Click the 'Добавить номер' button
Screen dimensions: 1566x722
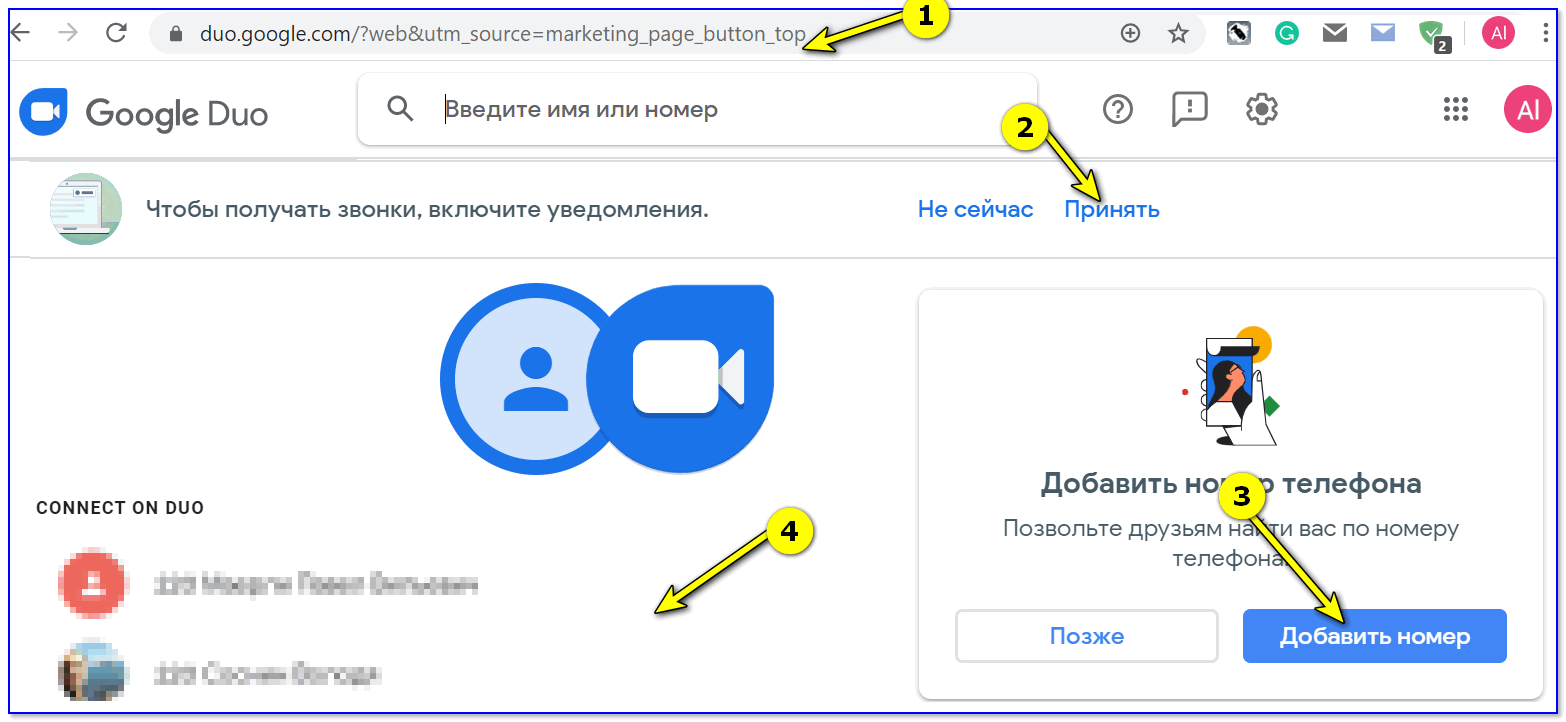coord(1375,636)
